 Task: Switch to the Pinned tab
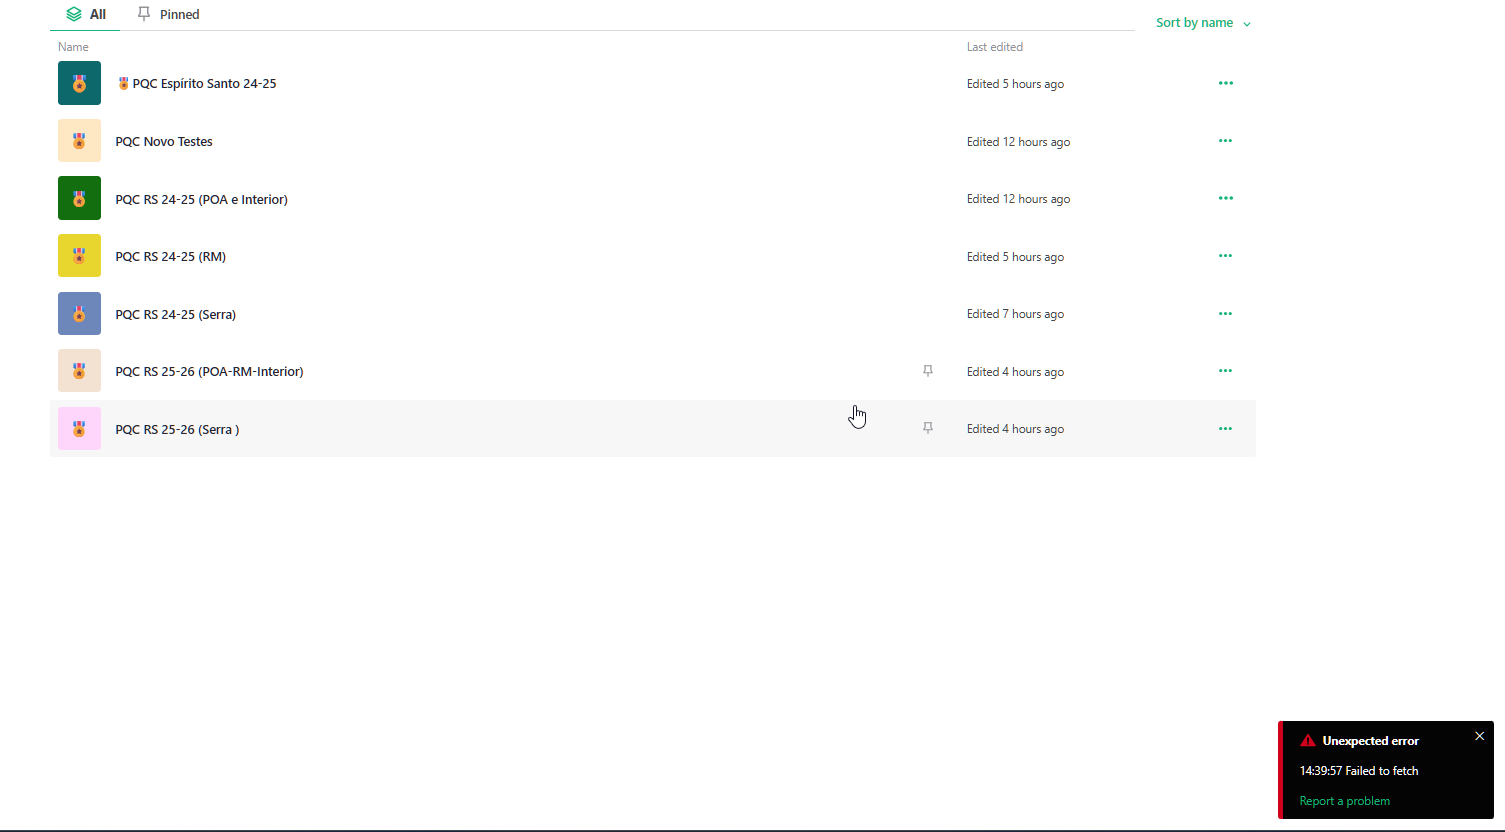point(169,15)
